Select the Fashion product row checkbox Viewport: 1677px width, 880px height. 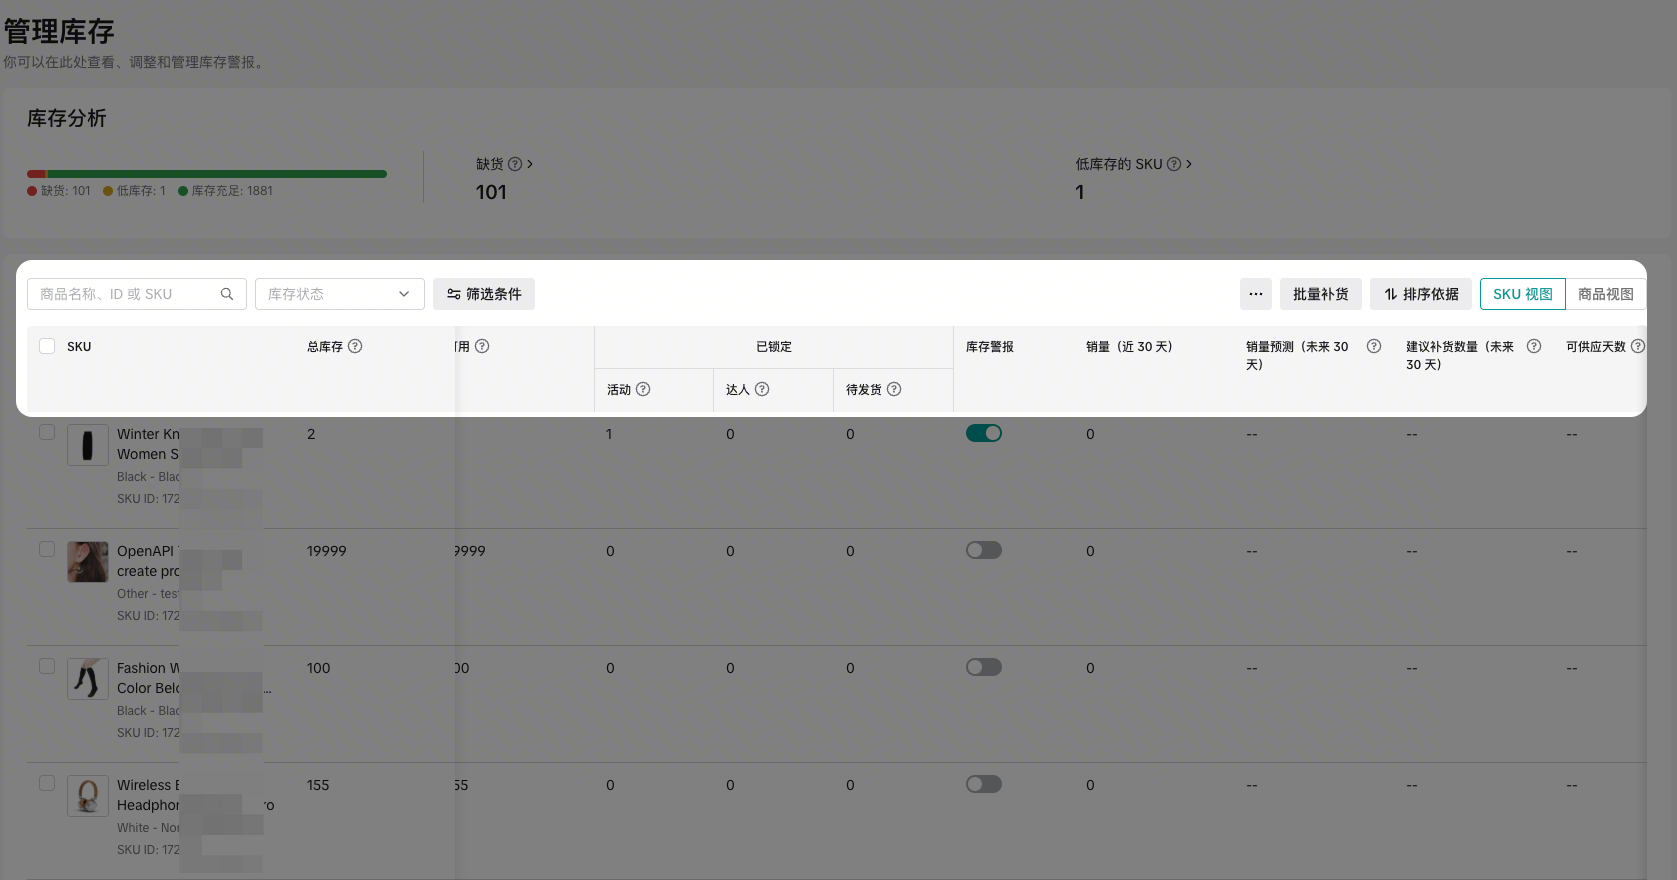[x=47, y=666]
